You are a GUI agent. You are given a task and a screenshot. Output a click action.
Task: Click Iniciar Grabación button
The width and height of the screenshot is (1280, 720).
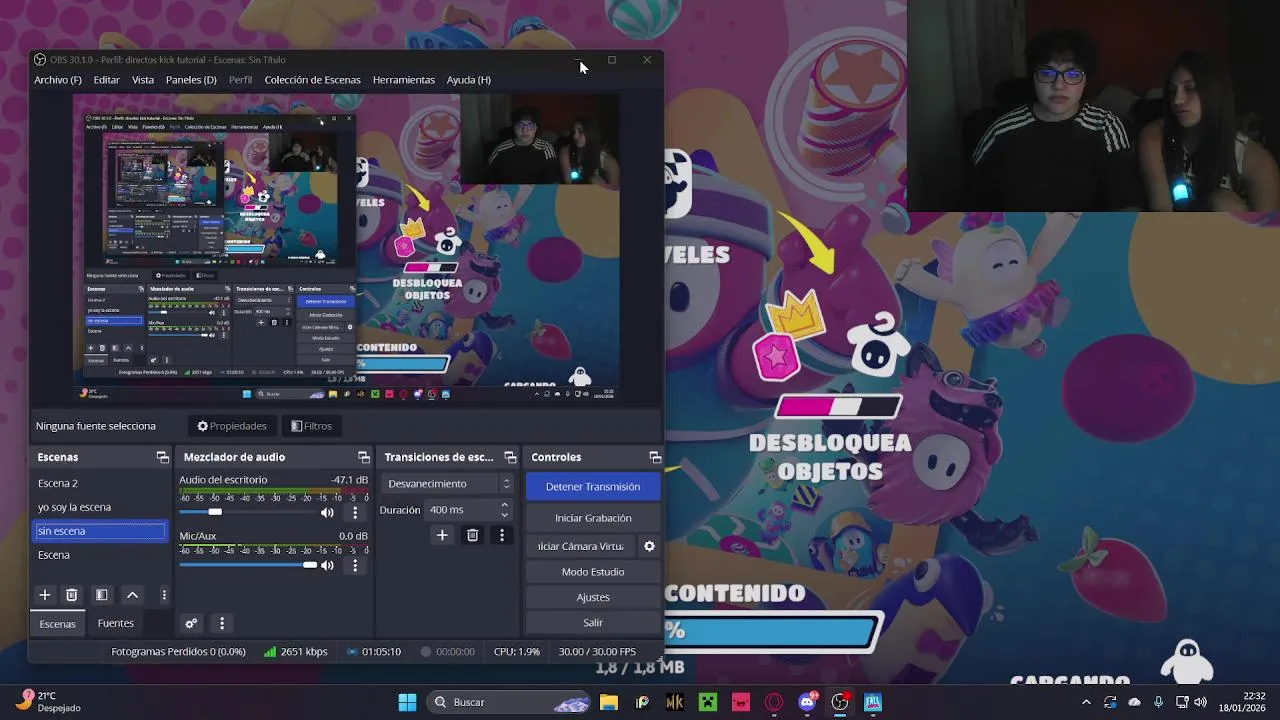[593, 518]
